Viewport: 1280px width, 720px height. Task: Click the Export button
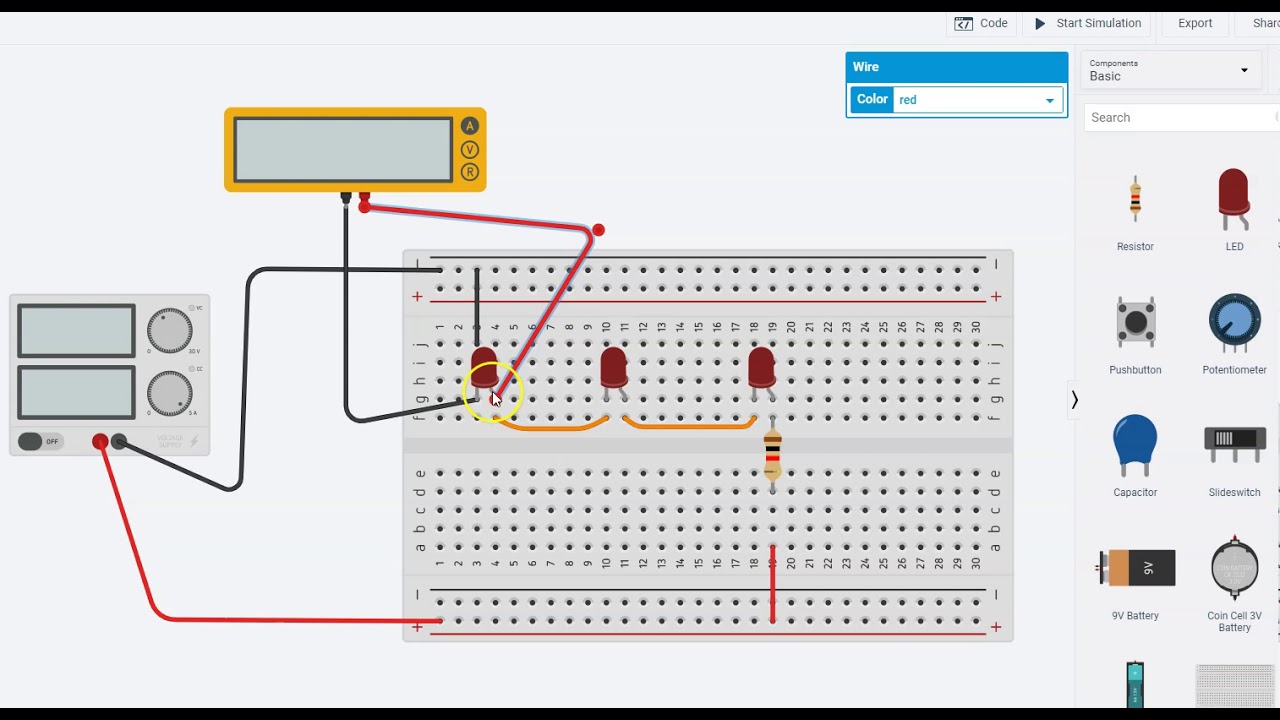1195,23
